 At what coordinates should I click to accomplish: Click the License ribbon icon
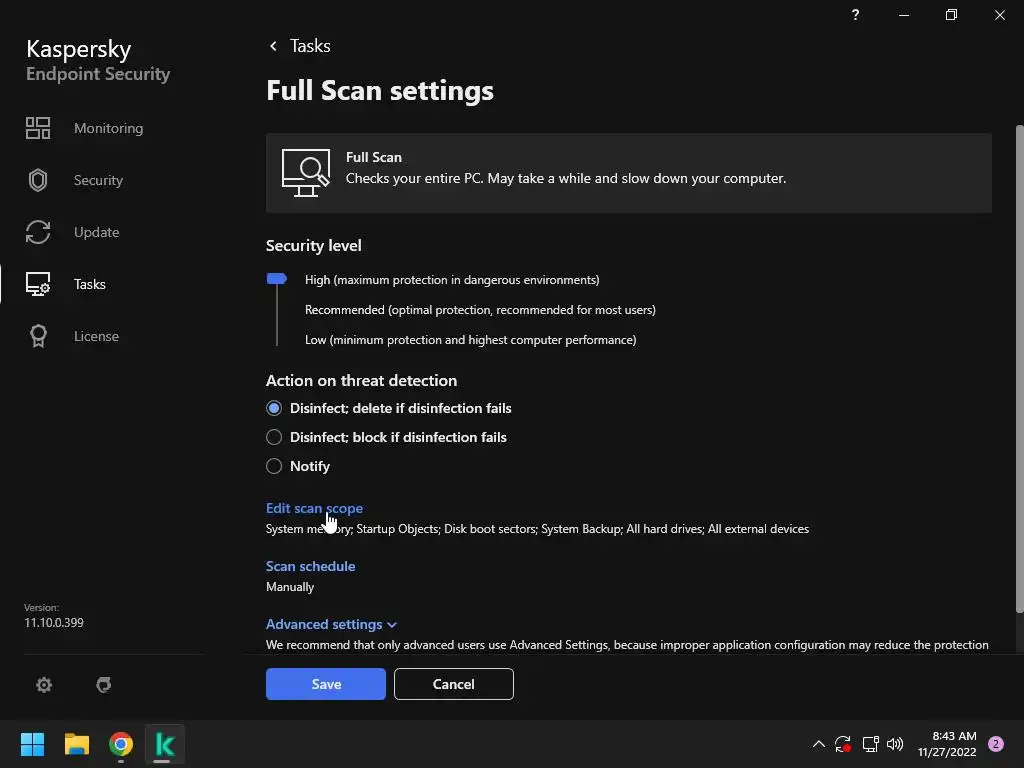38,336
